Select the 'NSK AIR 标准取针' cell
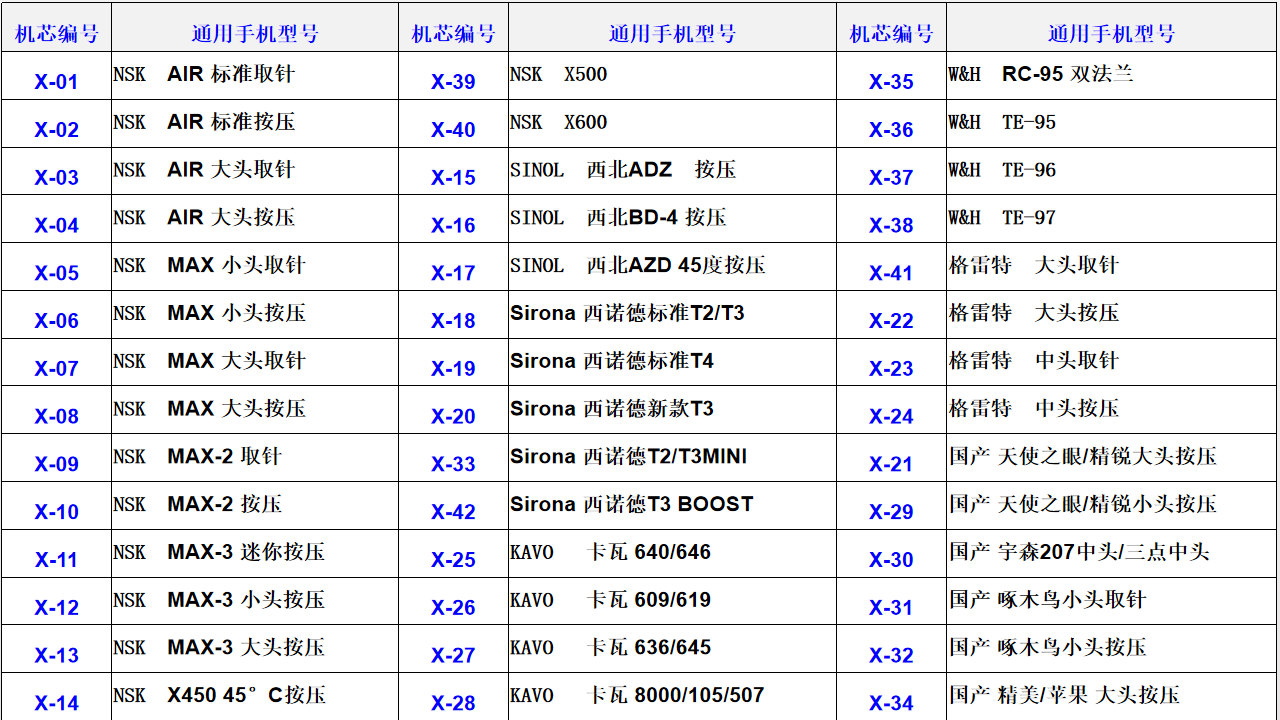1280x720 pixels. coord(255,76)
